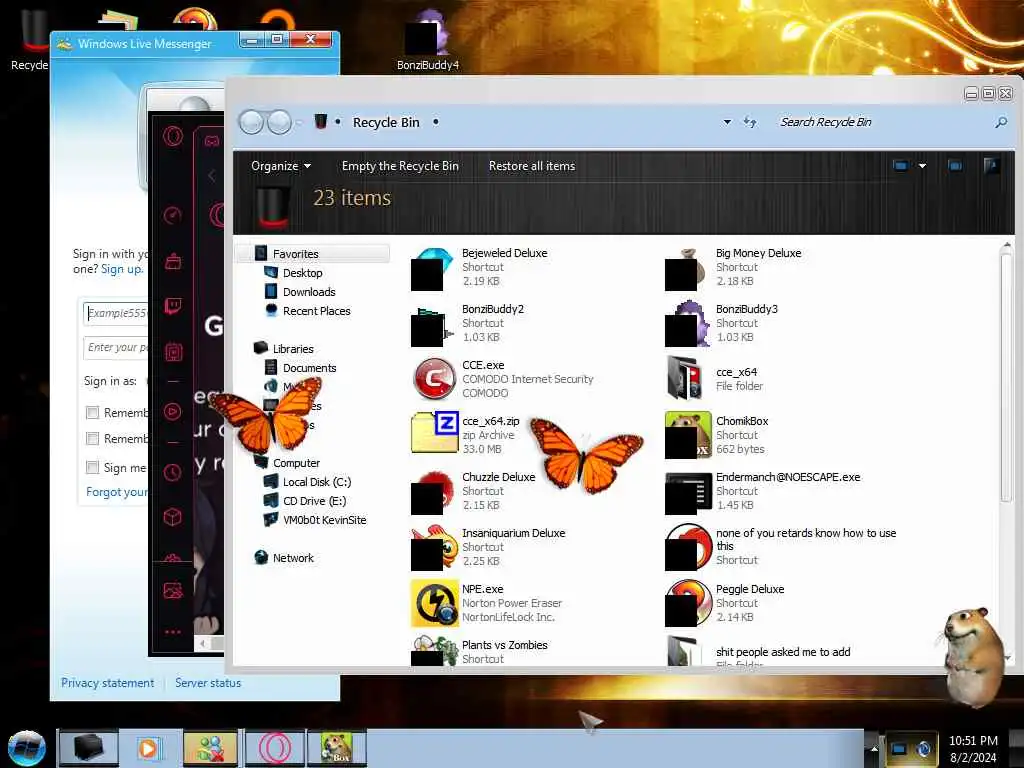The image size is (1024, 768).
Task: Open Documents library in navigation pane
Action: coord(310,368)
